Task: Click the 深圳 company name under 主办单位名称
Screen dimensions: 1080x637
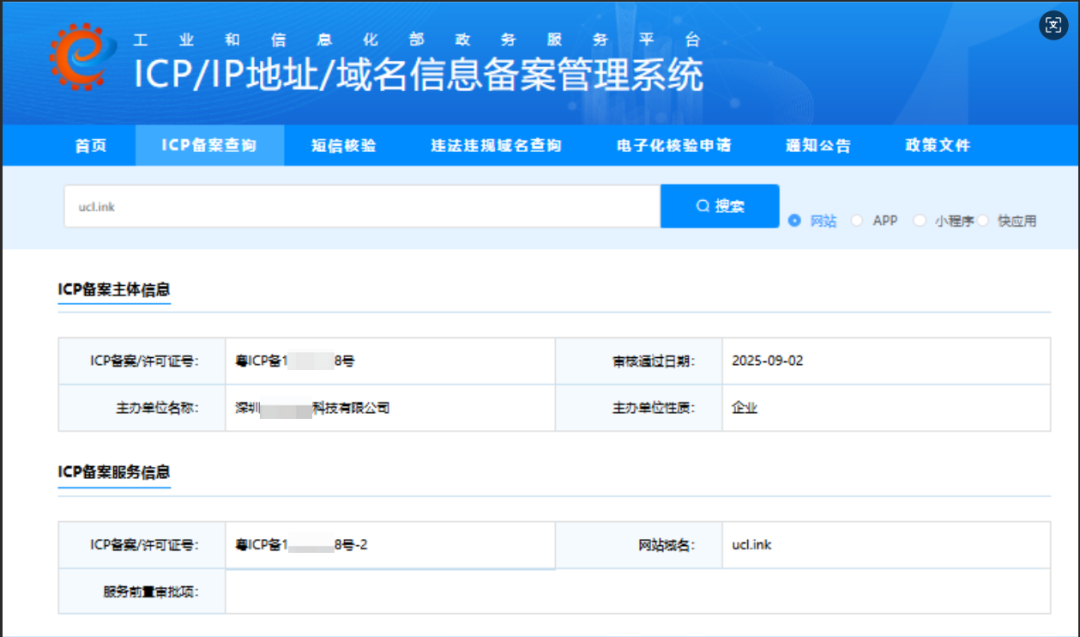Action: click(312, 408)
